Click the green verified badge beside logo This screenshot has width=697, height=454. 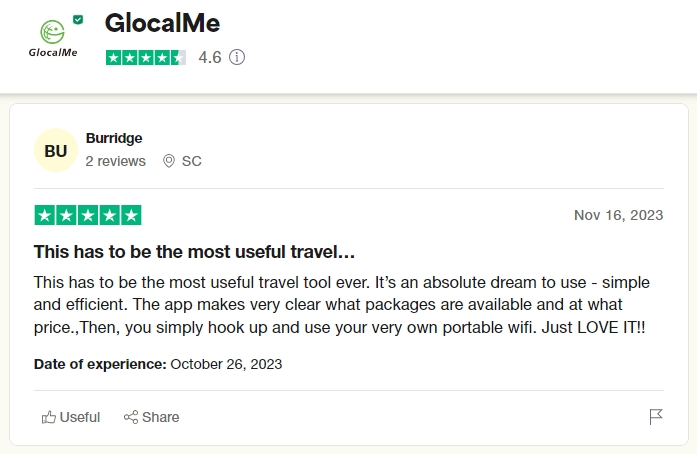tap(78, 19)
